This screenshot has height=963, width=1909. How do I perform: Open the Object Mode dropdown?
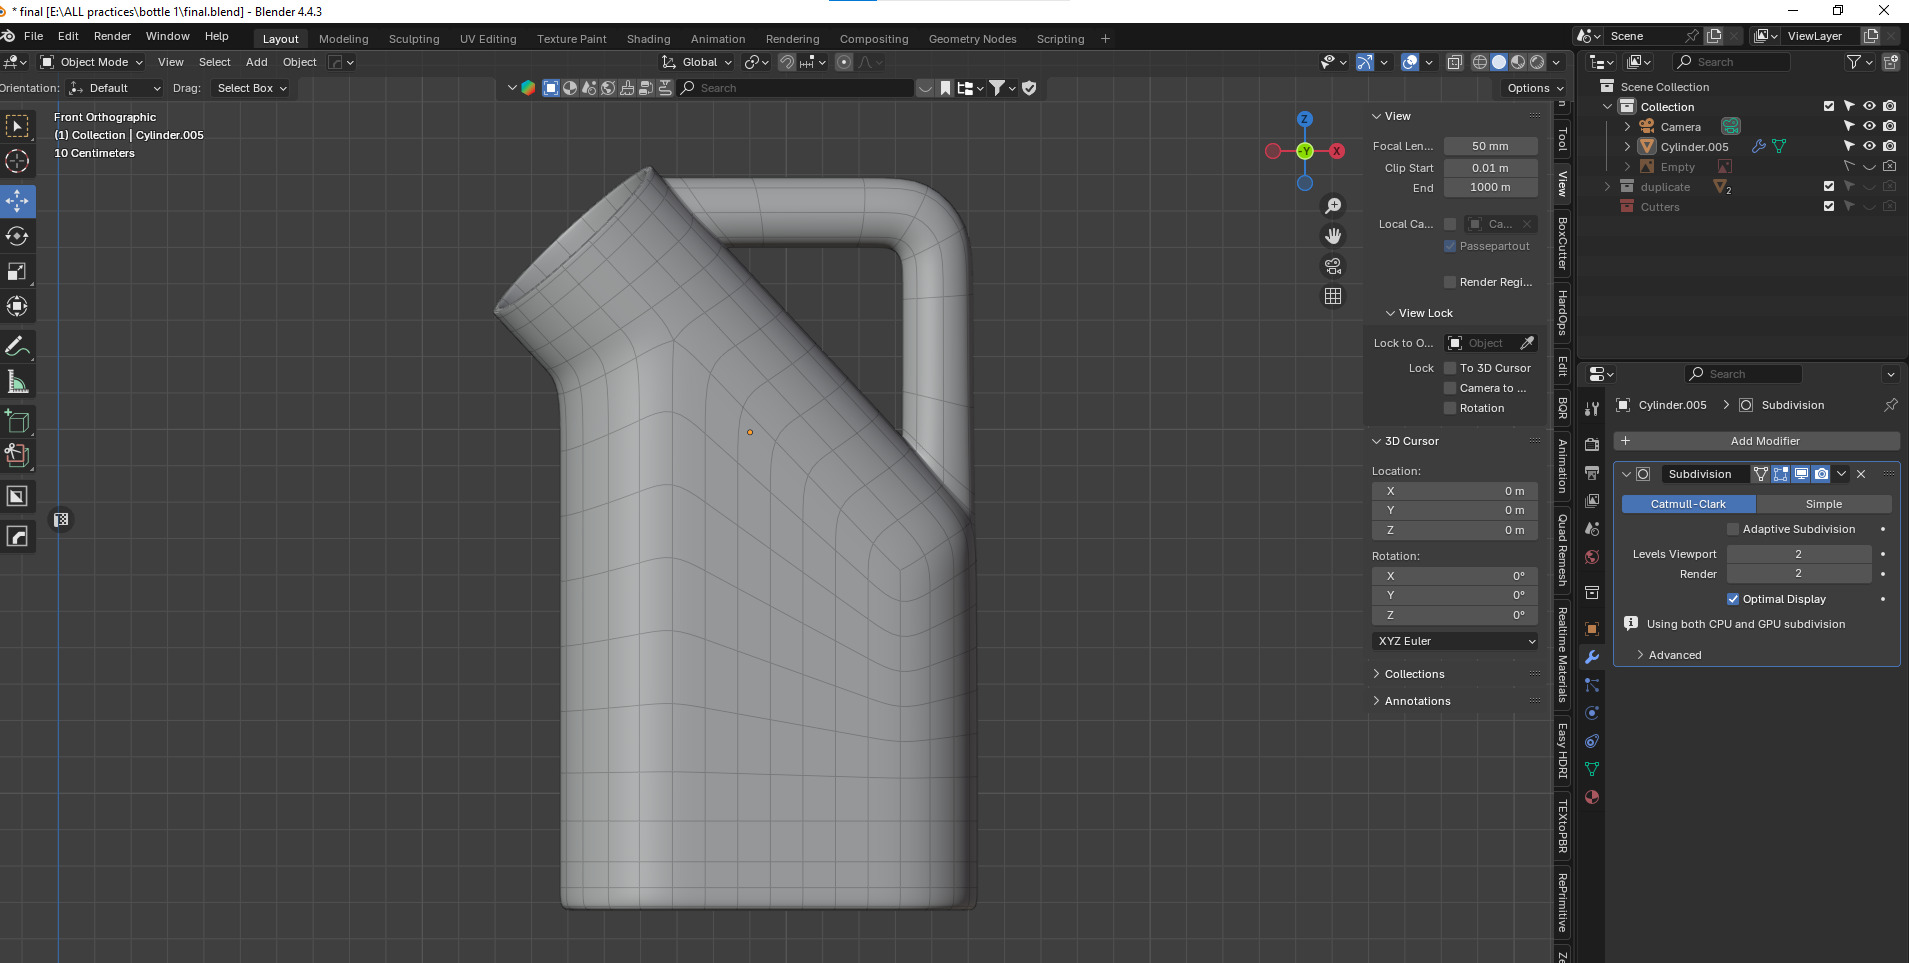tap(91, 62)
